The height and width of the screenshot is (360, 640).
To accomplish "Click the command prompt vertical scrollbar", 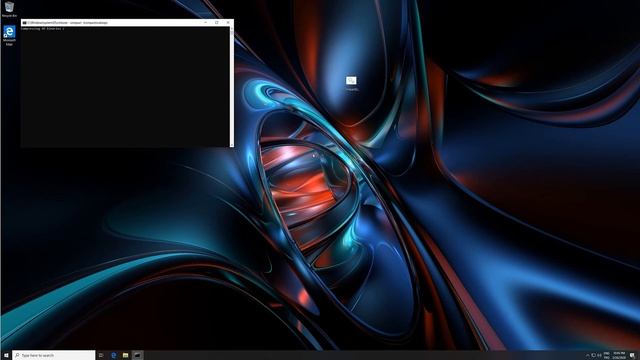I will tap(231, 87).
